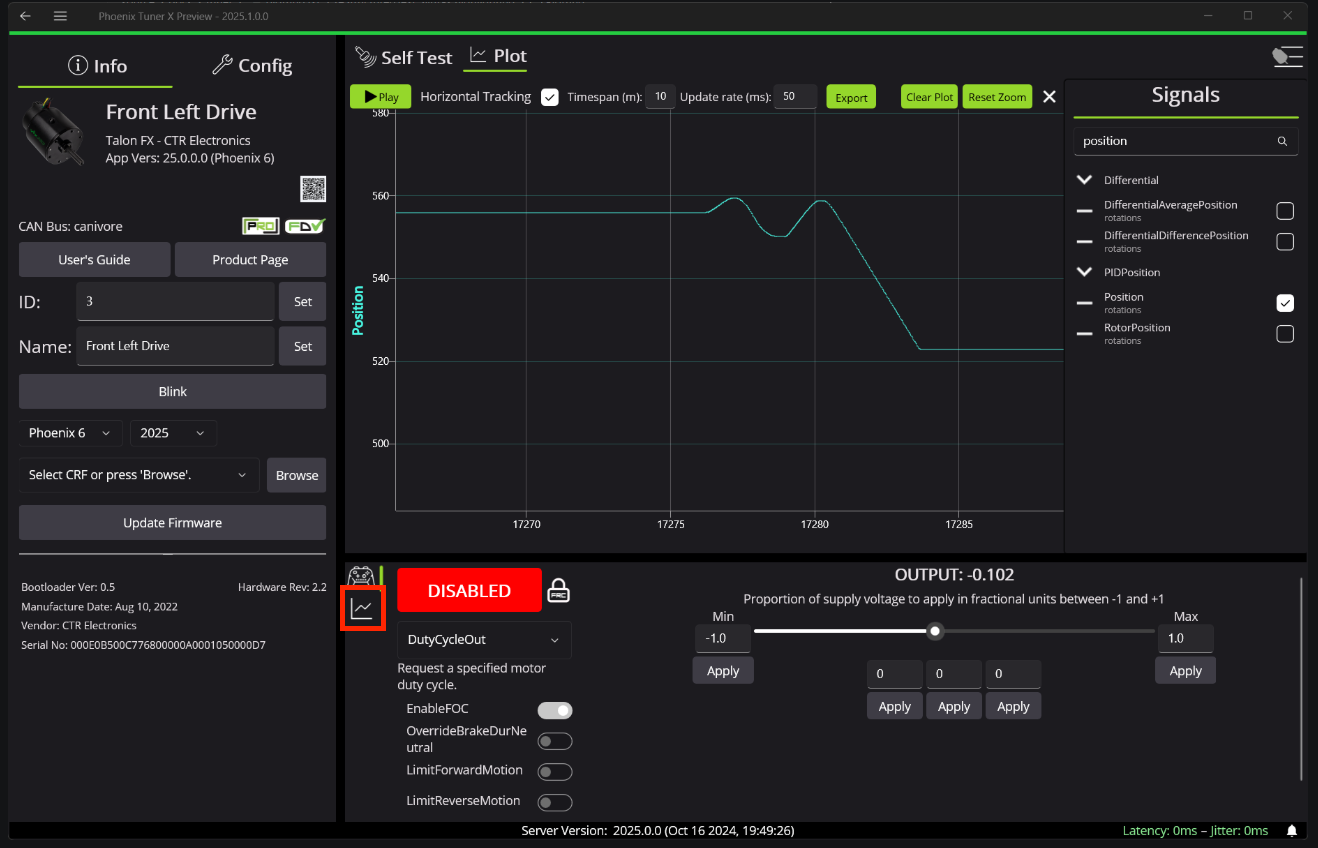
Task: Enable the RotorPosition signal checkbox
Action: pos(1285,334)
